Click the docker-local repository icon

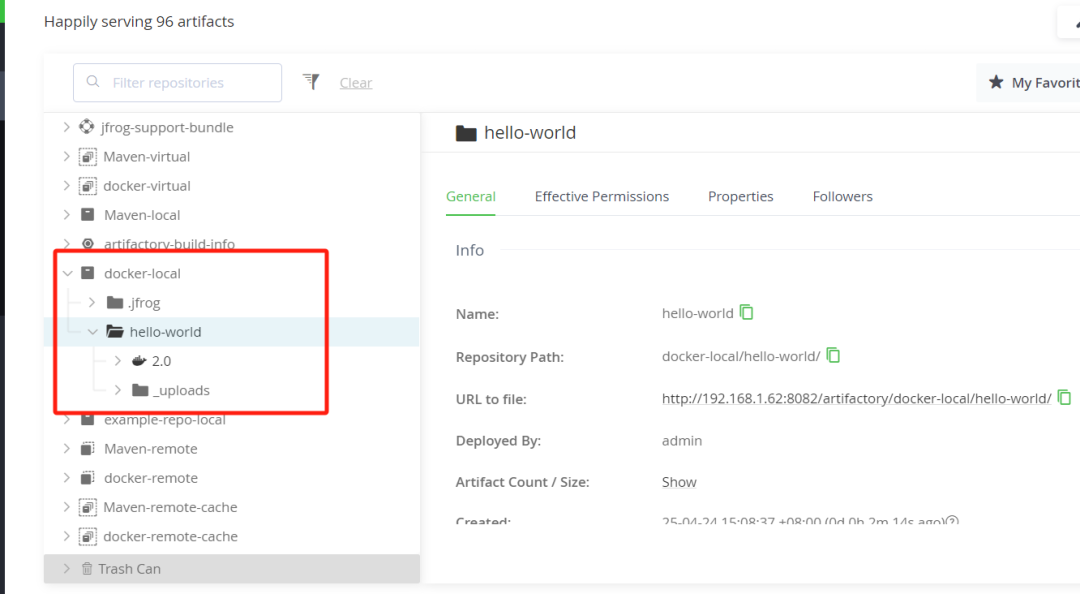pos(87,273)
